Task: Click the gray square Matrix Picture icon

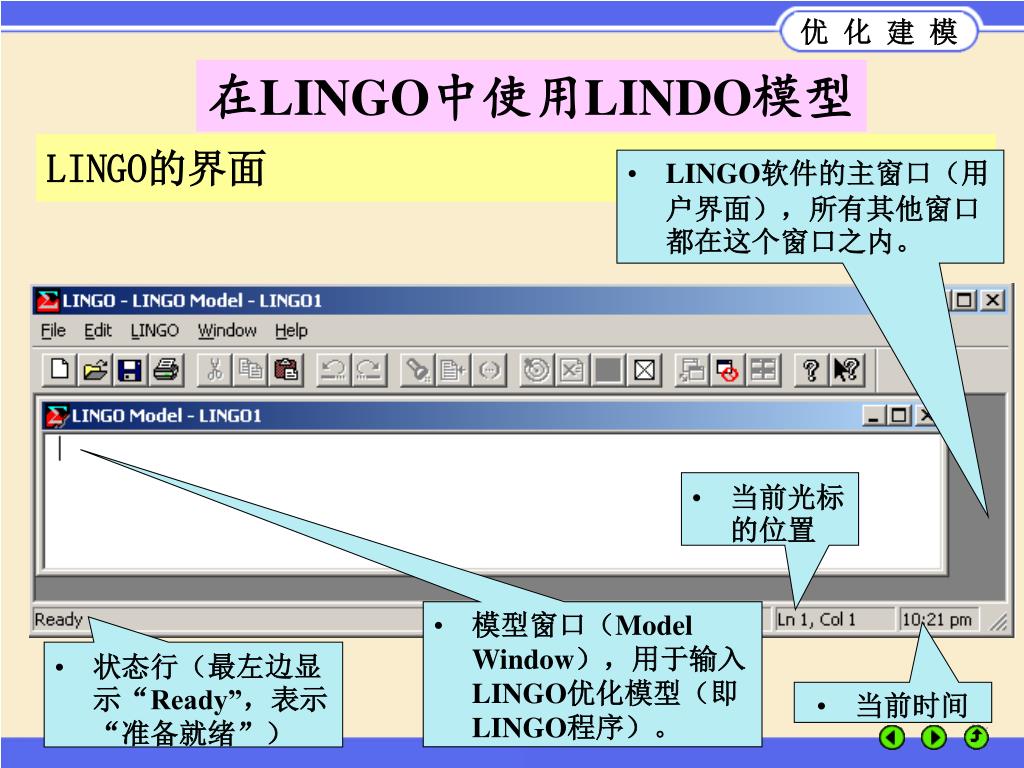Action: pyautogui.click(x=608, y=370)
